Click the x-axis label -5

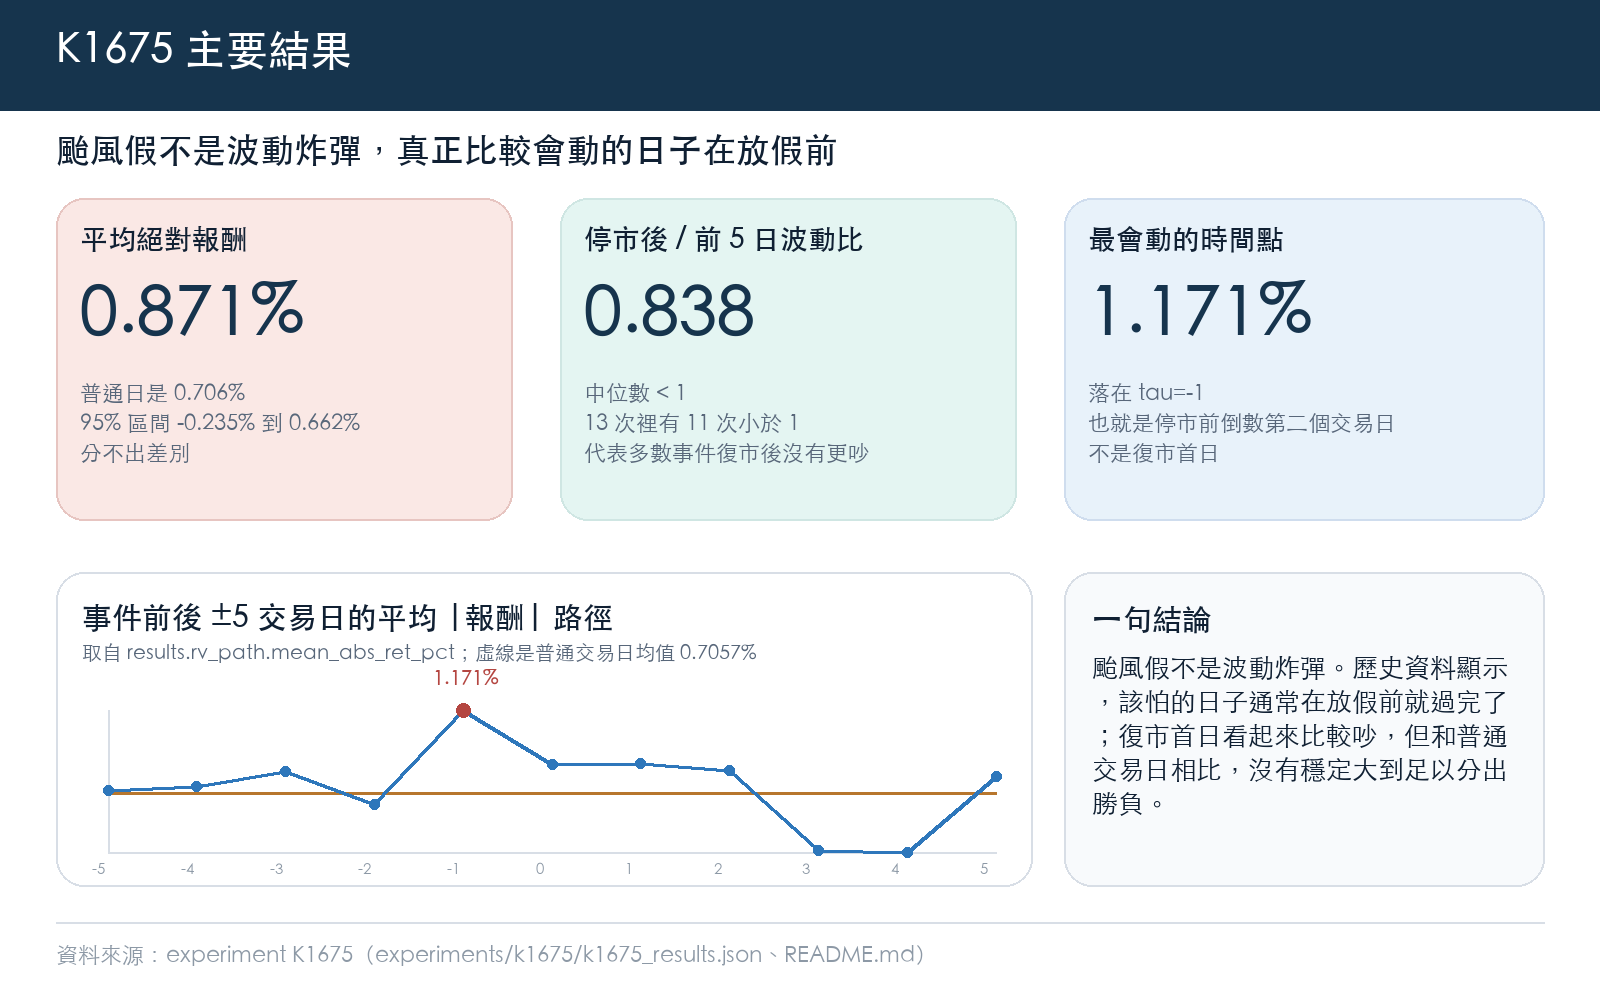[99, 869]
